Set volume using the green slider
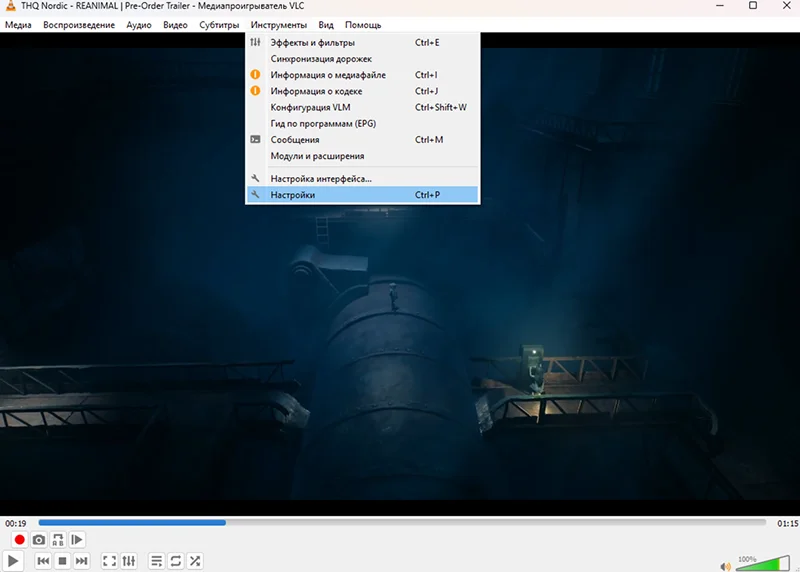The height and width of the screenshot is (572, 800). (x=762, y=564)
